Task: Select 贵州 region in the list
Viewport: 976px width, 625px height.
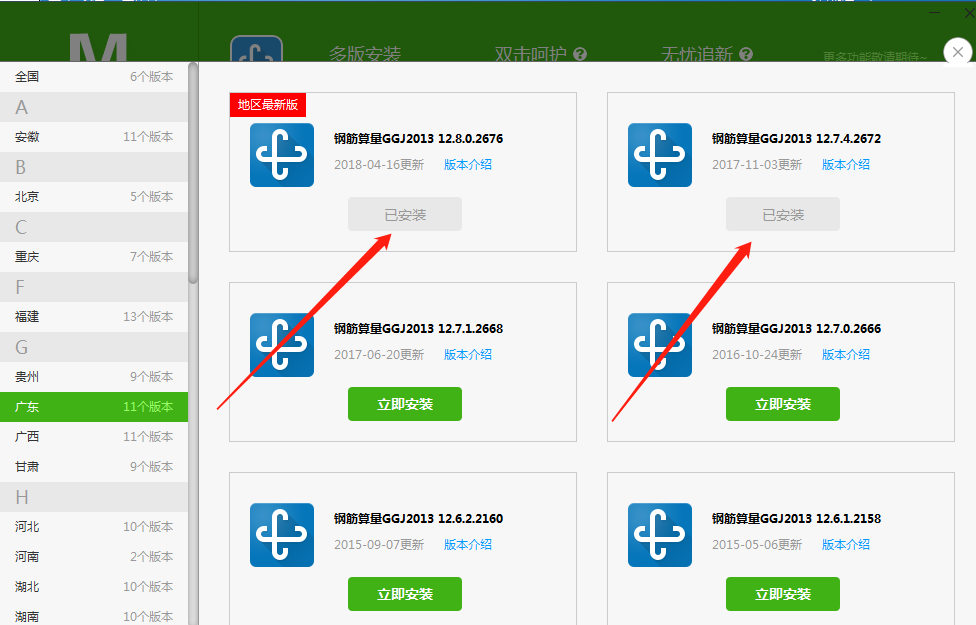Action: click(94, 377)
